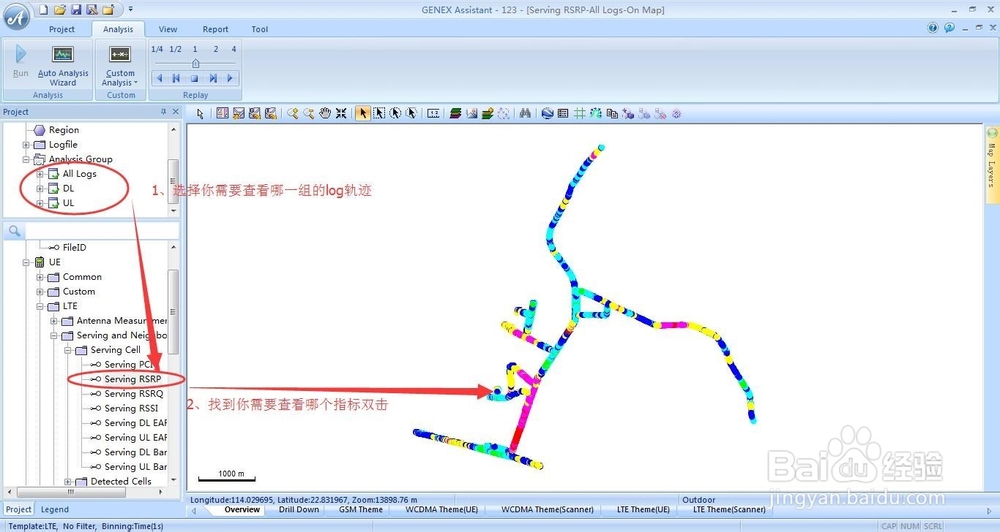Screen dimensions: 1000x532
Task: Play replay backward
Action: 159,78
